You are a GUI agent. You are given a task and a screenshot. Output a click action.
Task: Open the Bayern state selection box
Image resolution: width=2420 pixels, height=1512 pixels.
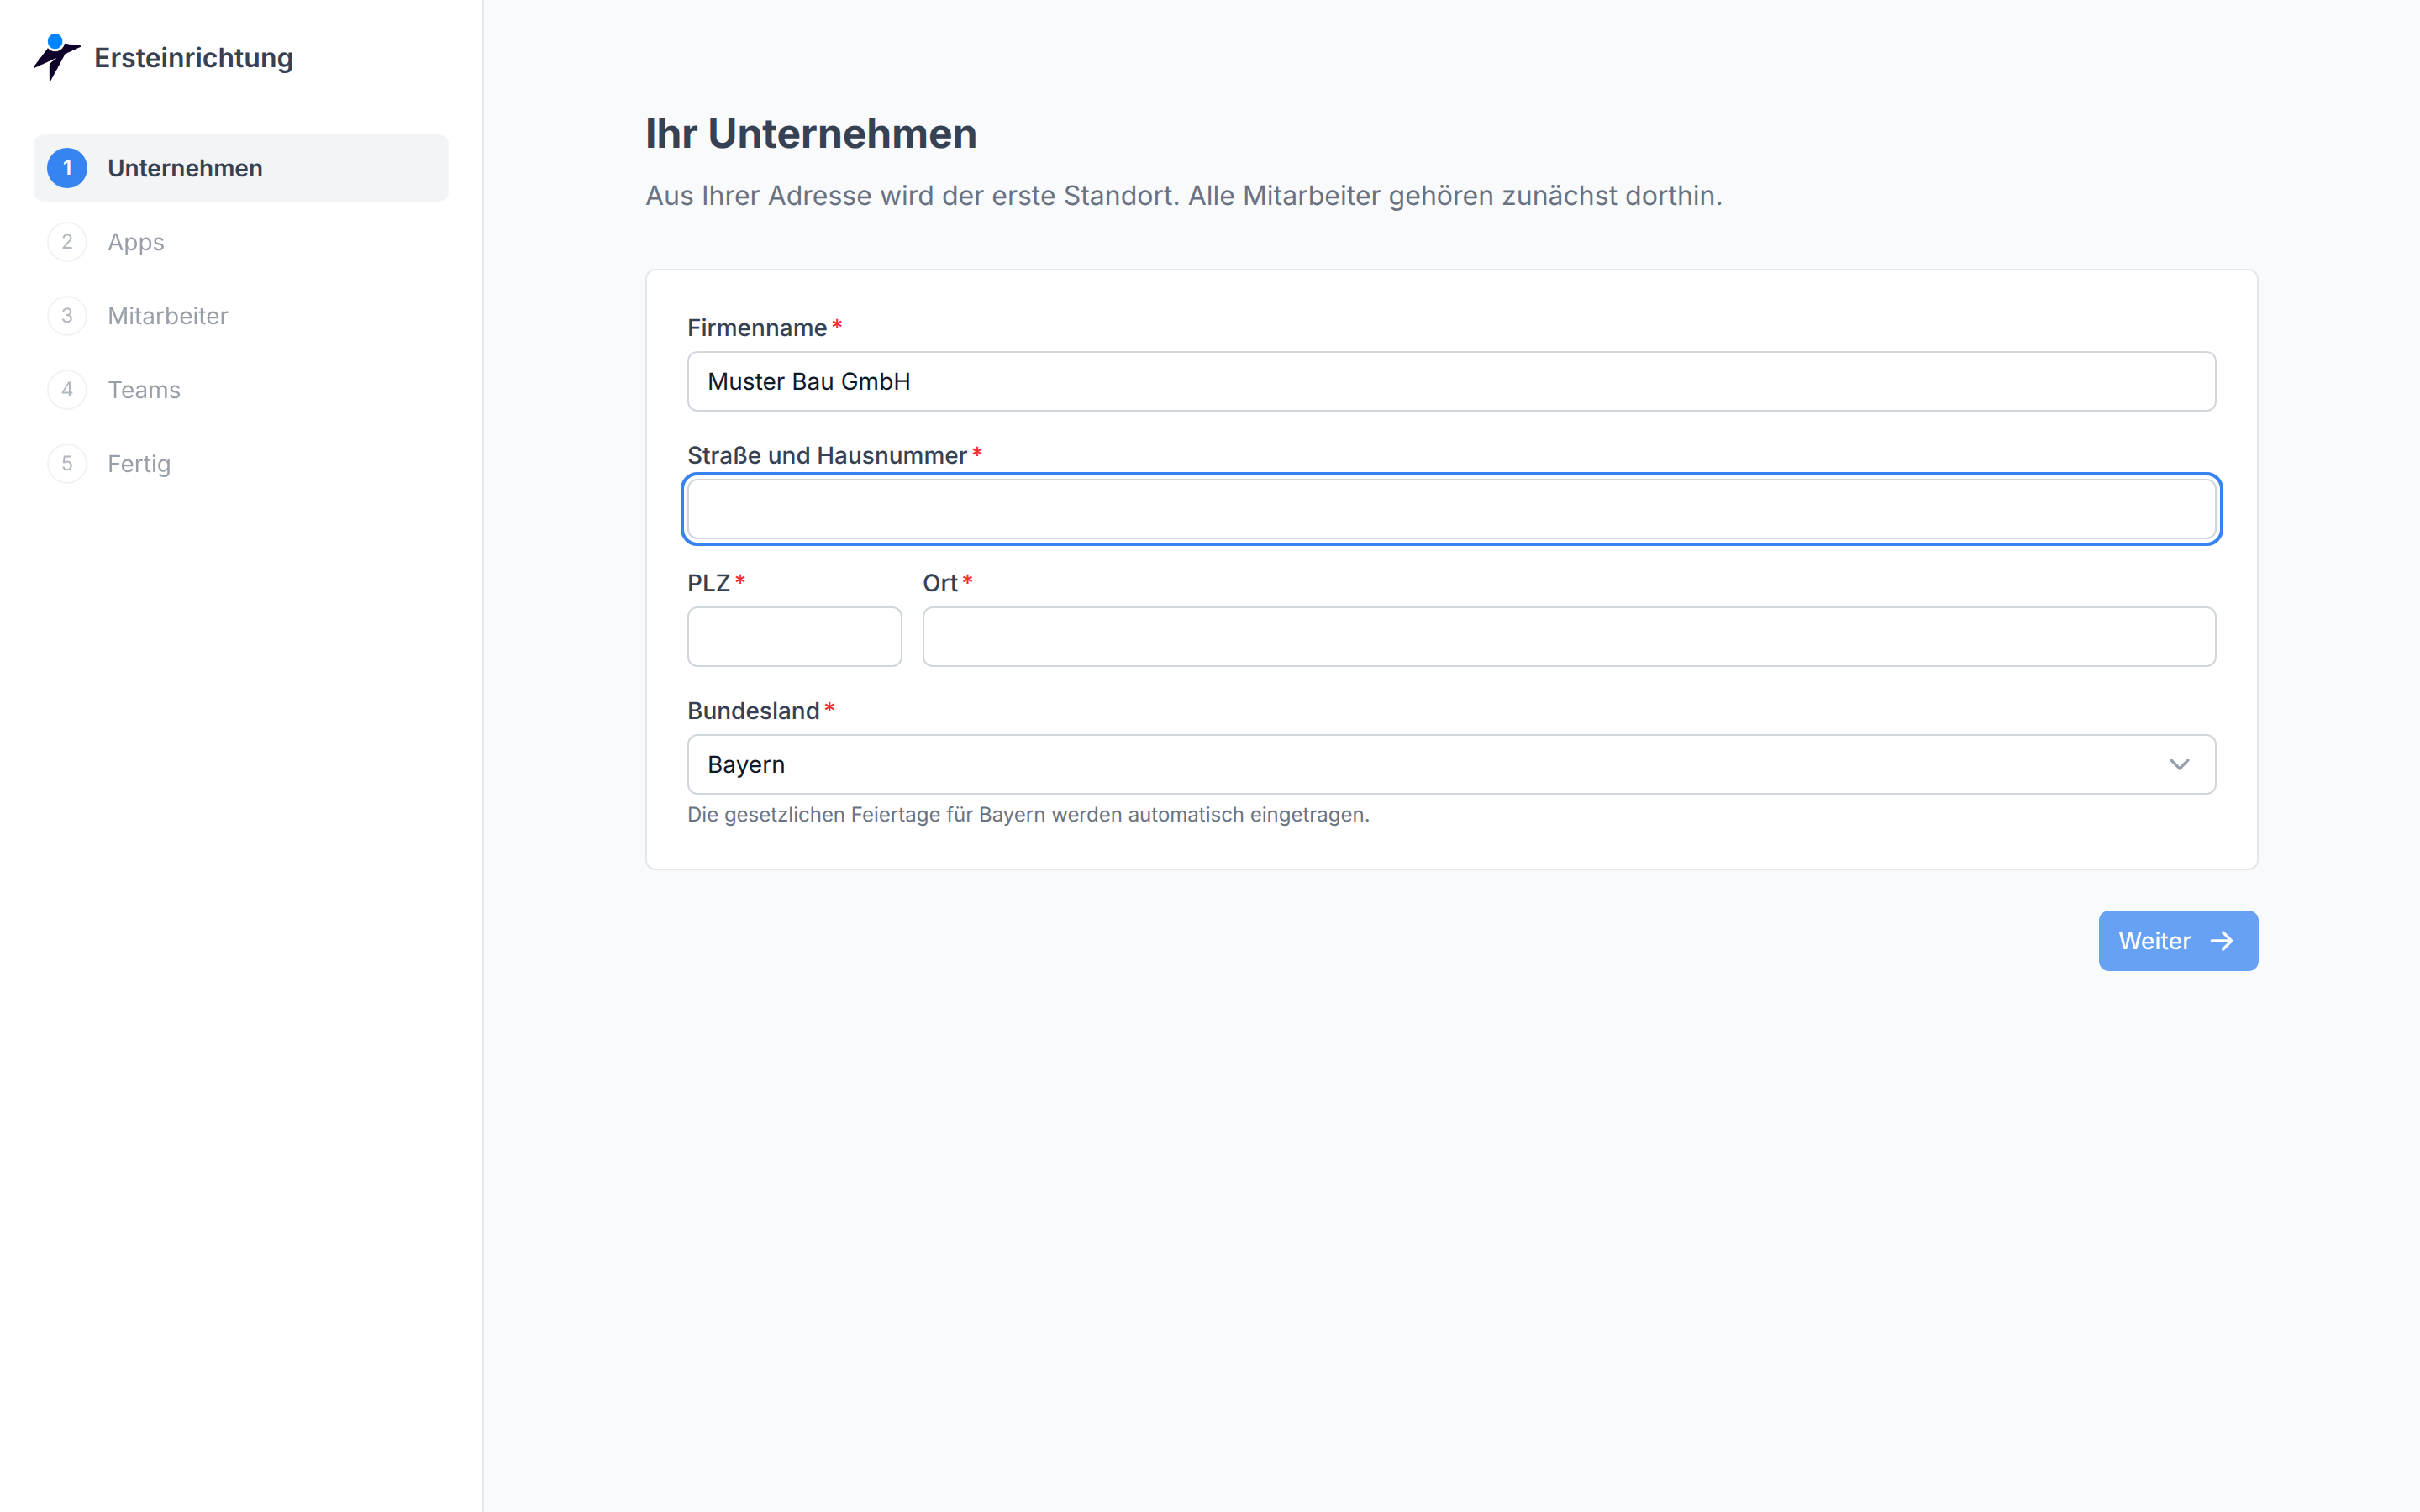click(x=1451, y=765)
